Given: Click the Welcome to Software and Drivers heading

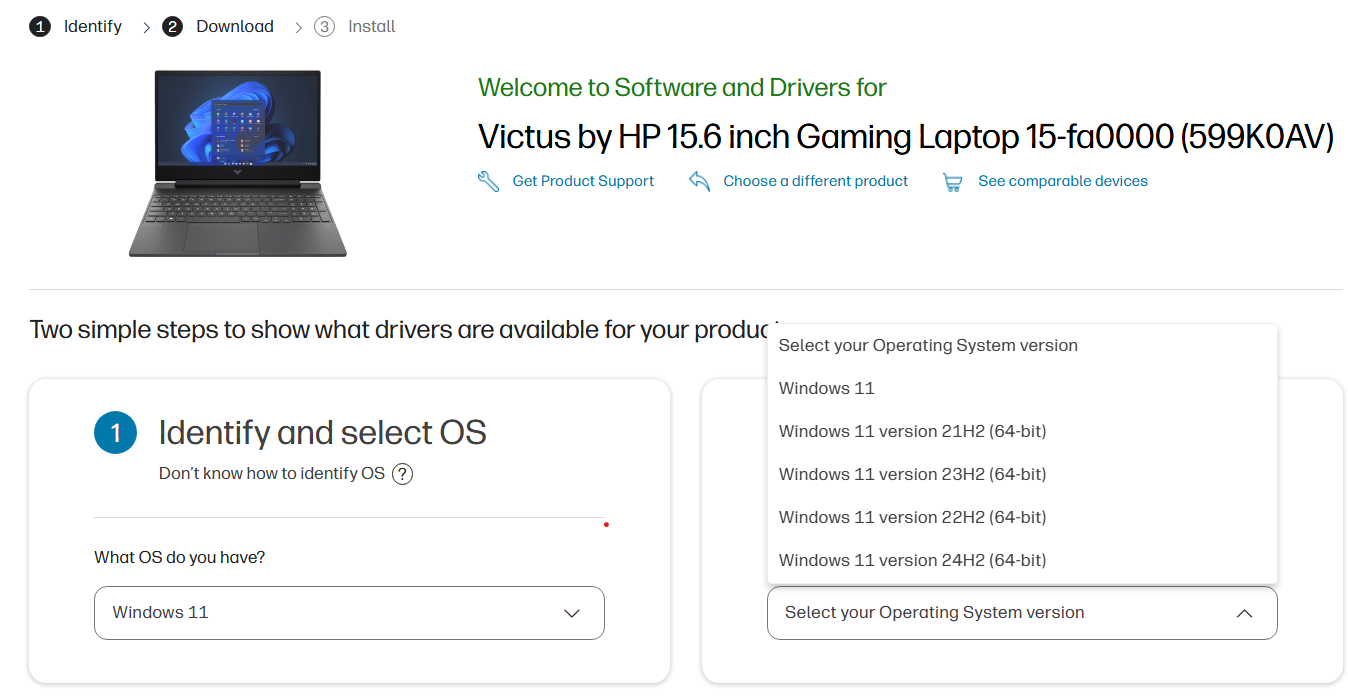Looking at the screenshot, I should tap(682, 88).
